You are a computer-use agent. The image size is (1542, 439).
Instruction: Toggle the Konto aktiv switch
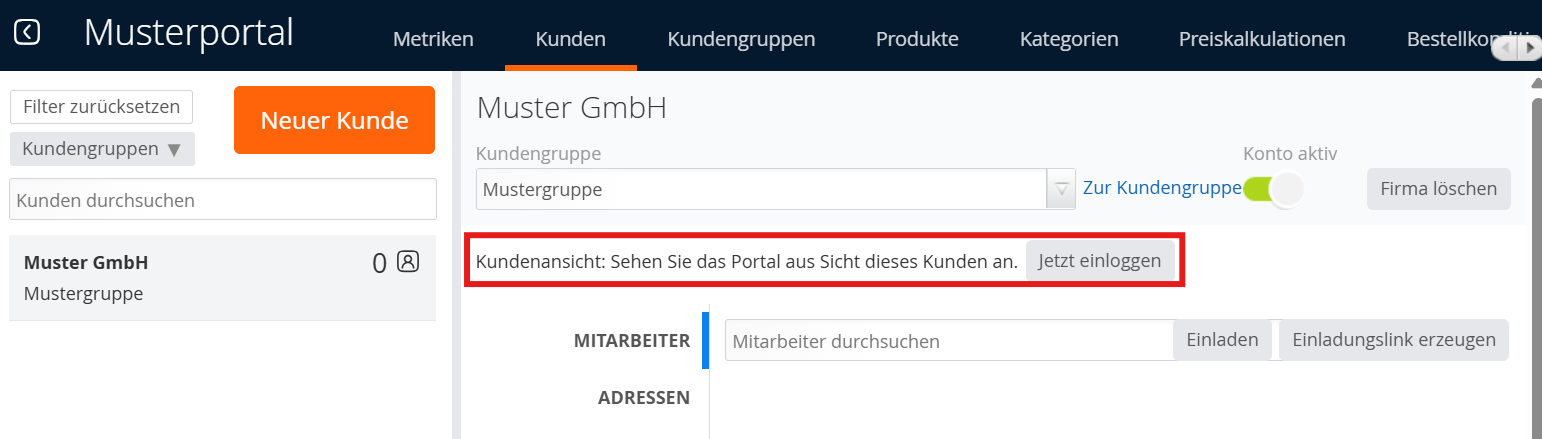1273,189
